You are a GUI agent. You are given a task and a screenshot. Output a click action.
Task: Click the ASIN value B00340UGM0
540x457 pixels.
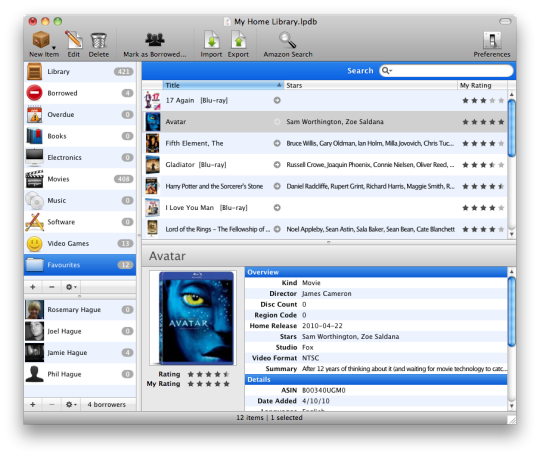(323, 390)
